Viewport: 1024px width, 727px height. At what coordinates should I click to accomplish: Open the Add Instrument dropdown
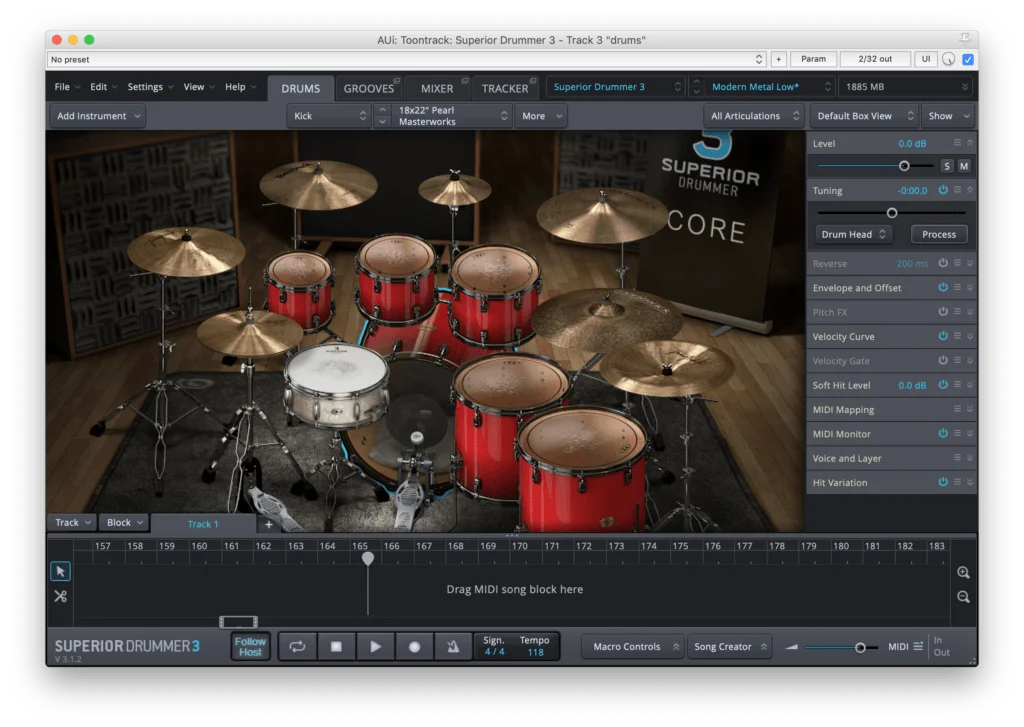click(x=98, y=116)
